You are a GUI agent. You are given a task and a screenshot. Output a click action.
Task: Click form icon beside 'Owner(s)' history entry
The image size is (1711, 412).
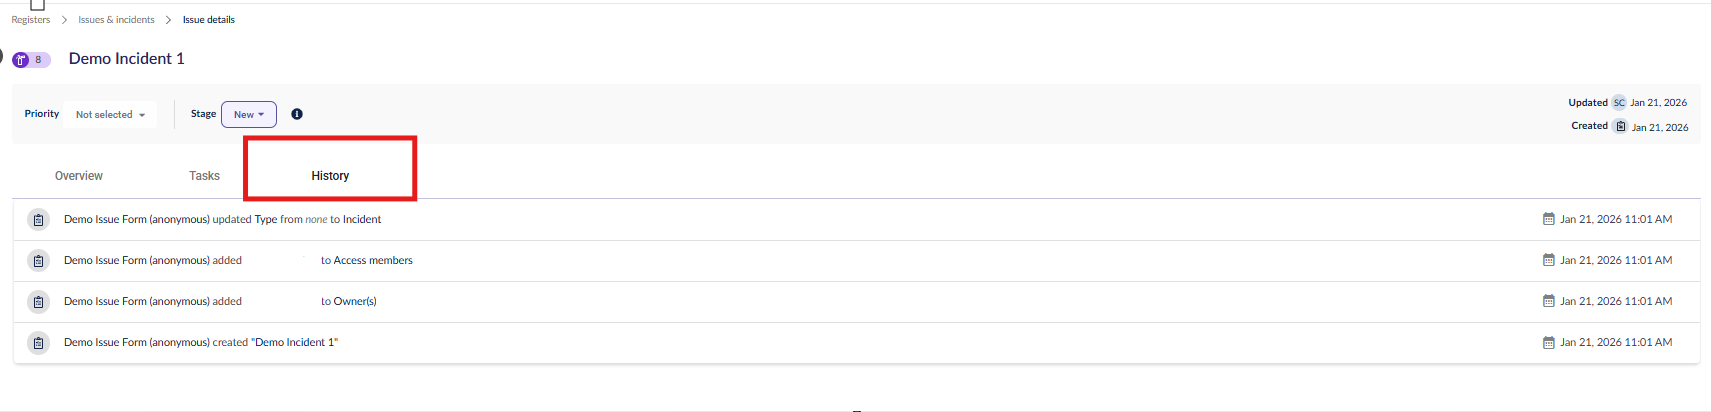point(38,302)
